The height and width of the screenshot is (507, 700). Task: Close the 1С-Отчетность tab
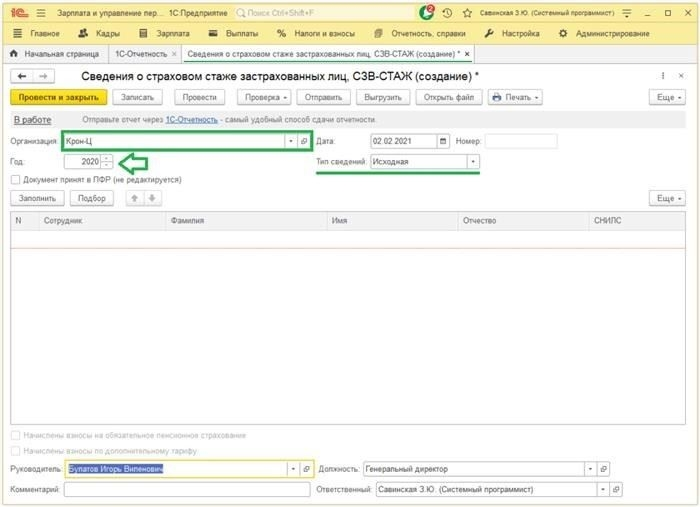174,54
